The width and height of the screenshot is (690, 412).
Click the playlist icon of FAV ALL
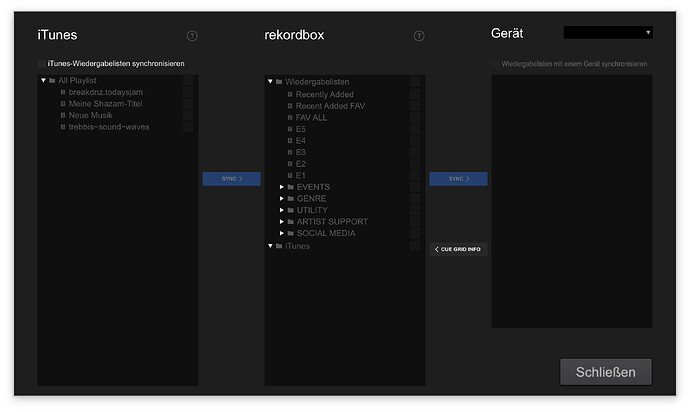(289, 117)
